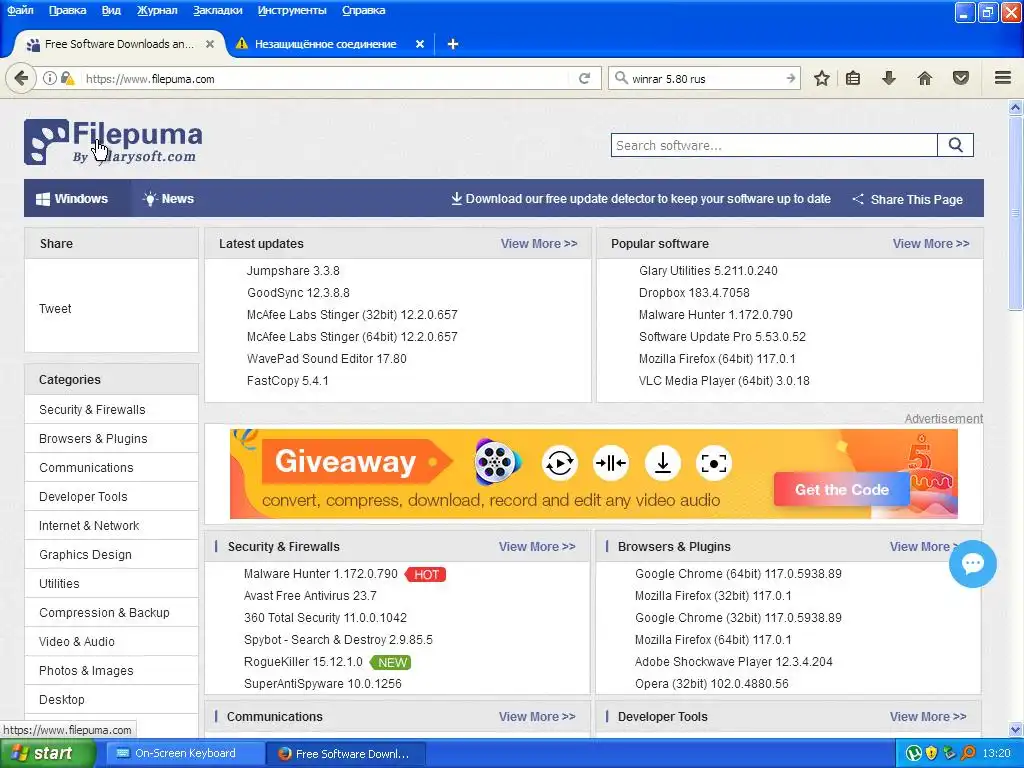Go to the home page icon
This screenshot has width=1024, height=768.
pyautogui.click(x=925, y=78)
